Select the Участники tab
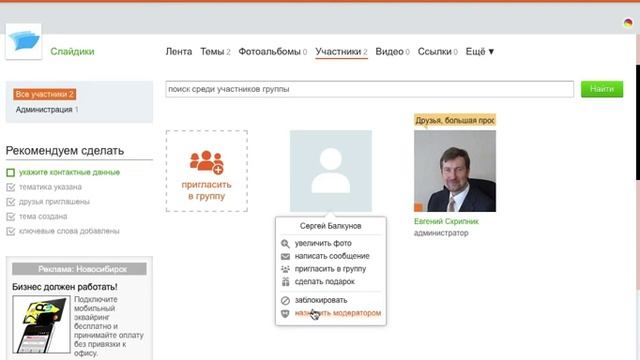This screenshot has height=360, width=640. (x=341, y=51)
